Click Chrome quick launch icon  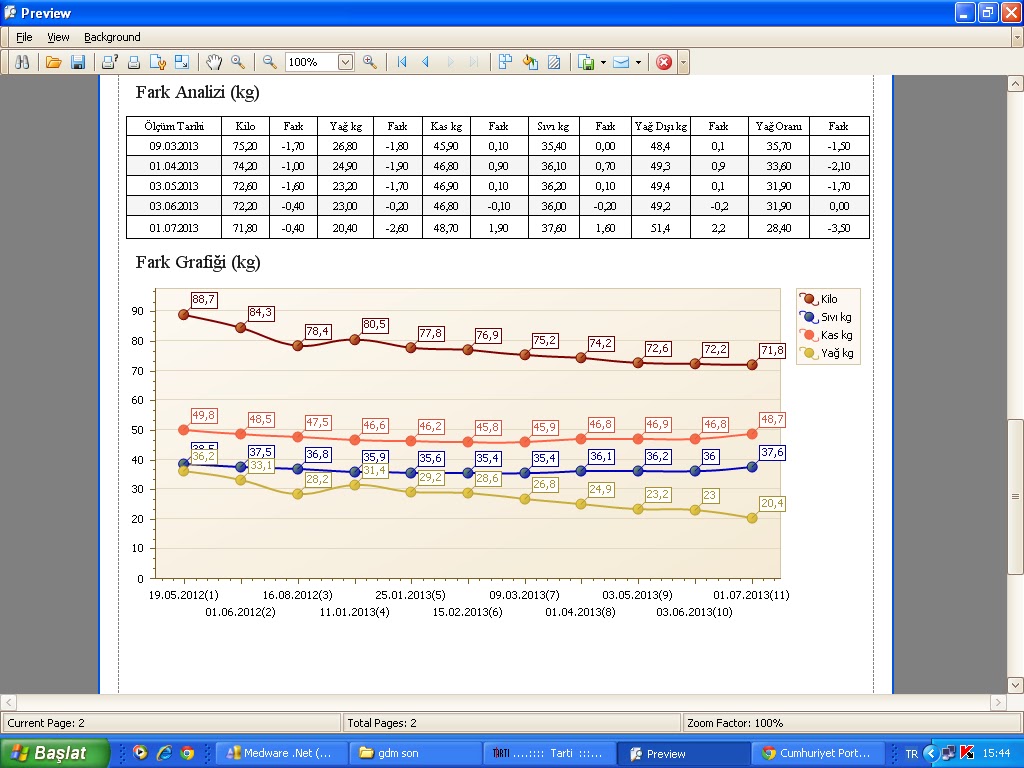pos(187,753)
